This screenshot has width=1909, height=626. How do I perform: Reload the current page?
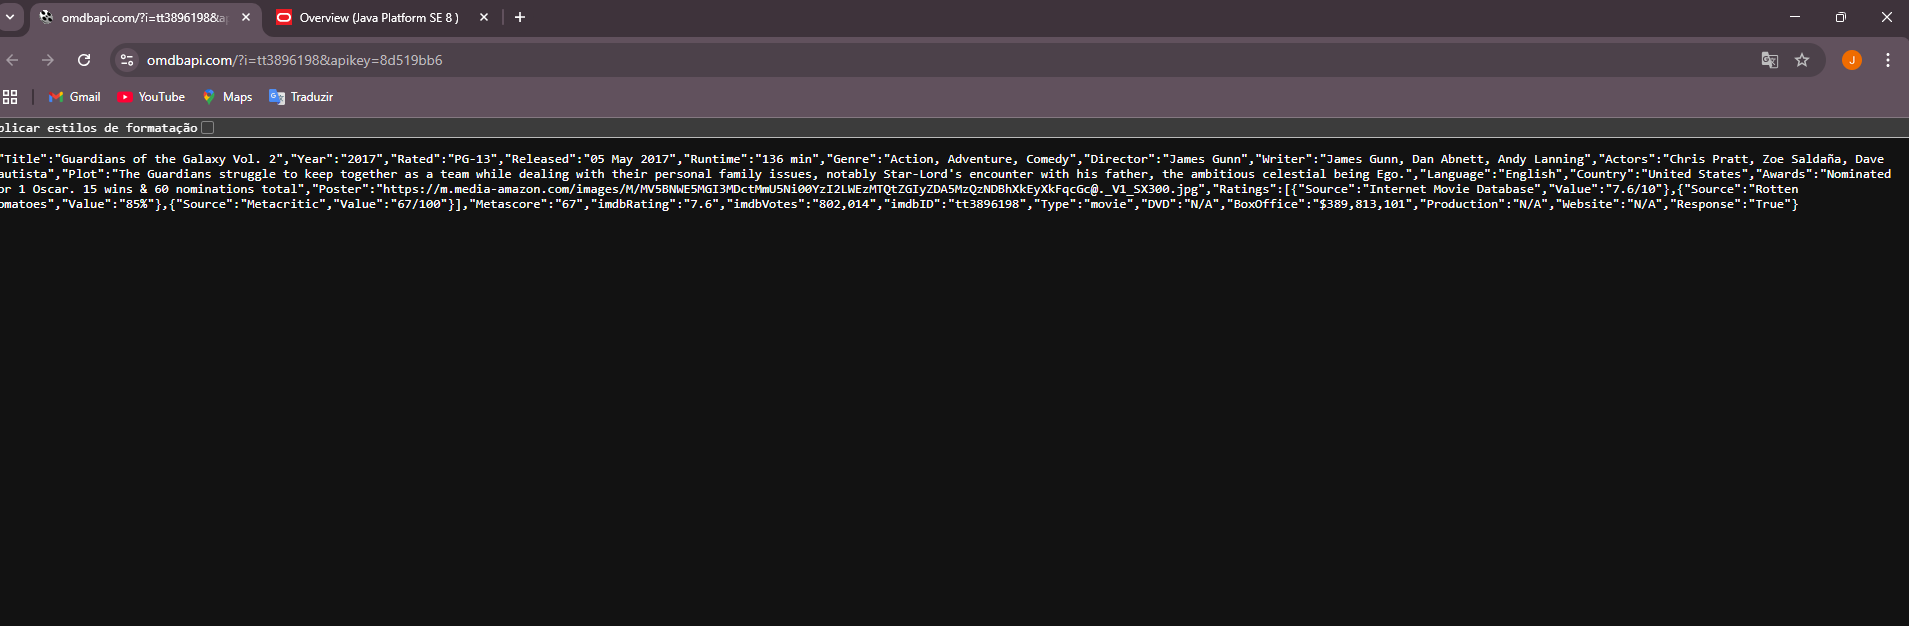click(x=84, y=60)
